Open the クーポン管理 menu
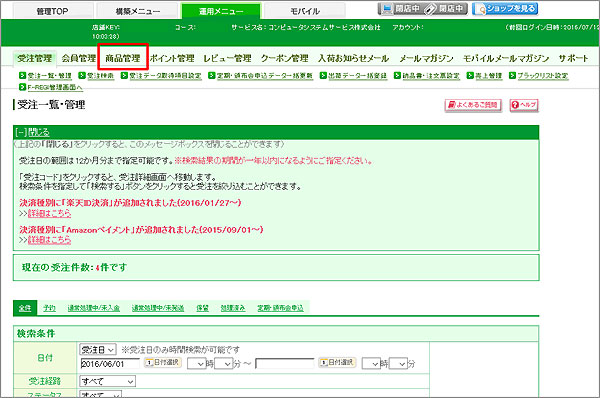 tap(284, 59)
